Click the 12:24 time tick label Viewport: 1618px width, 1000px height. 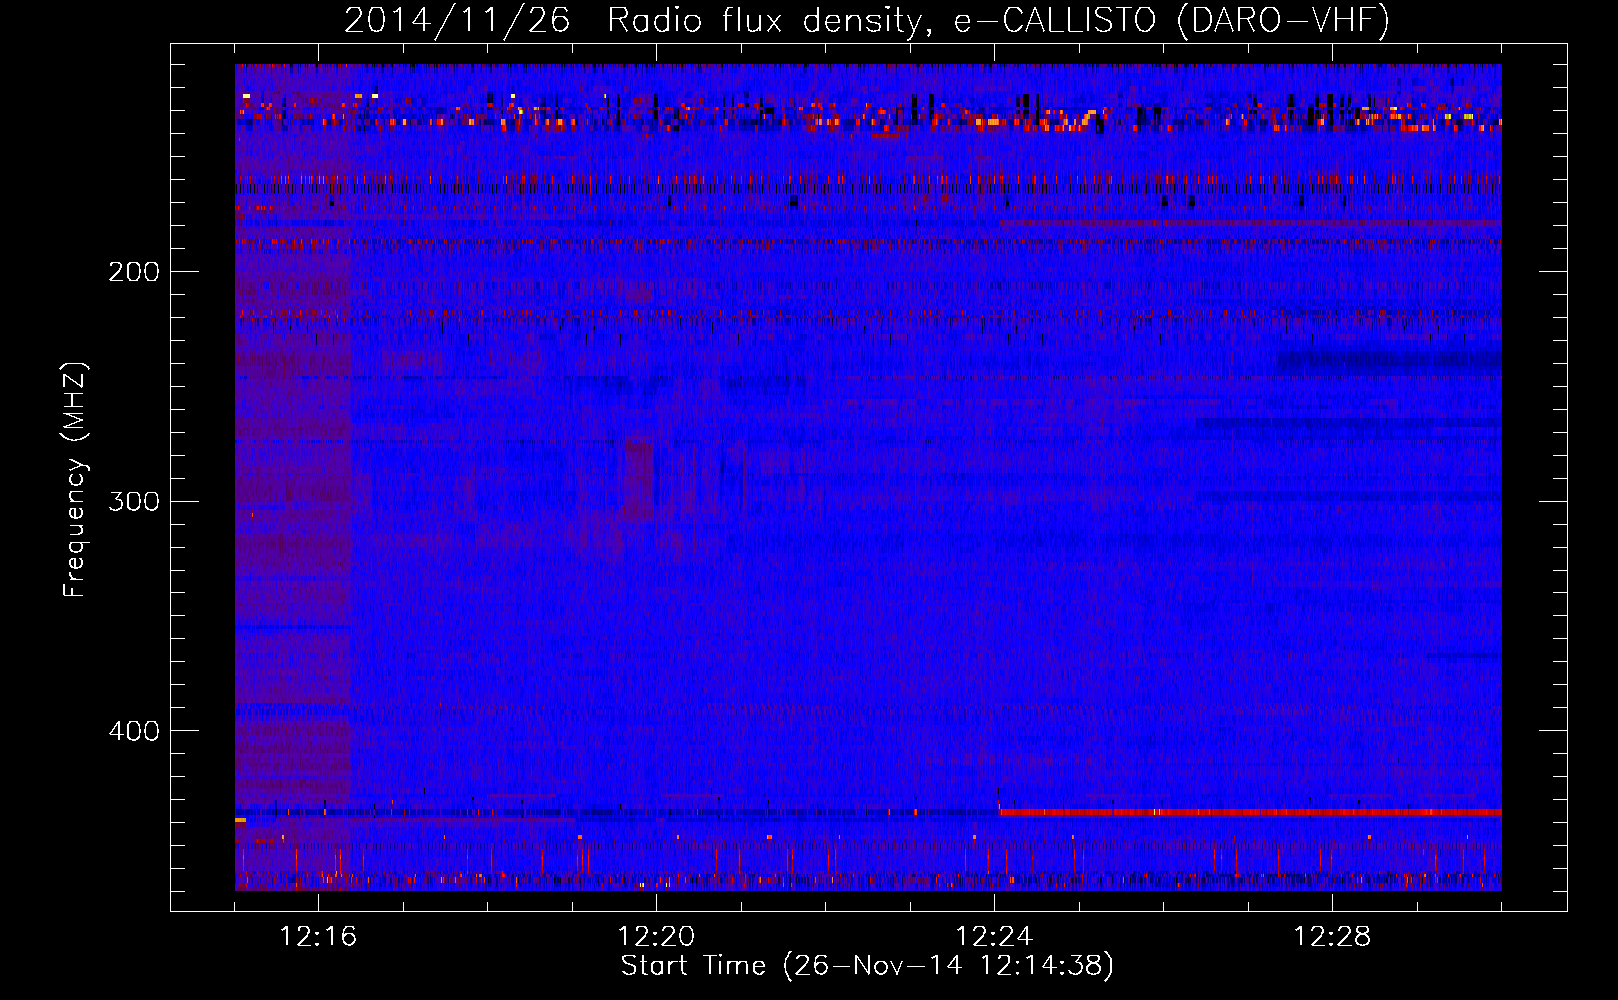click(x=994, y=937)
